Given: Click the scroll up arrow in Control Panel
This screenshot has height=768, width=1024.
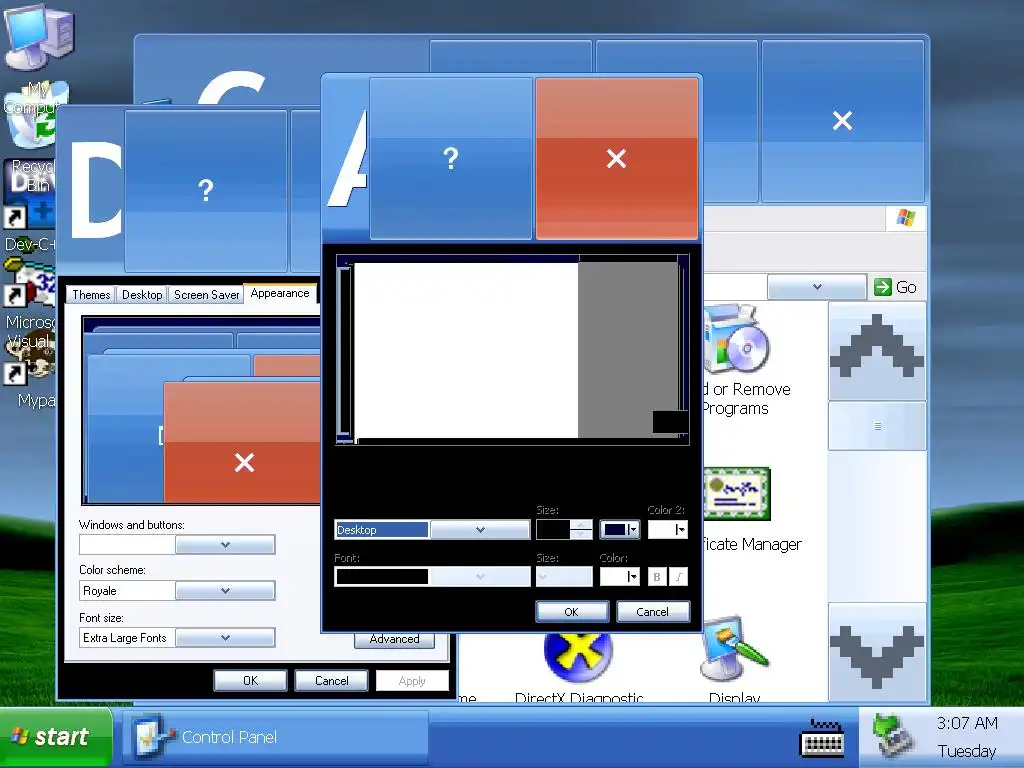Looking at the screenshot, I should click(877, 351).
